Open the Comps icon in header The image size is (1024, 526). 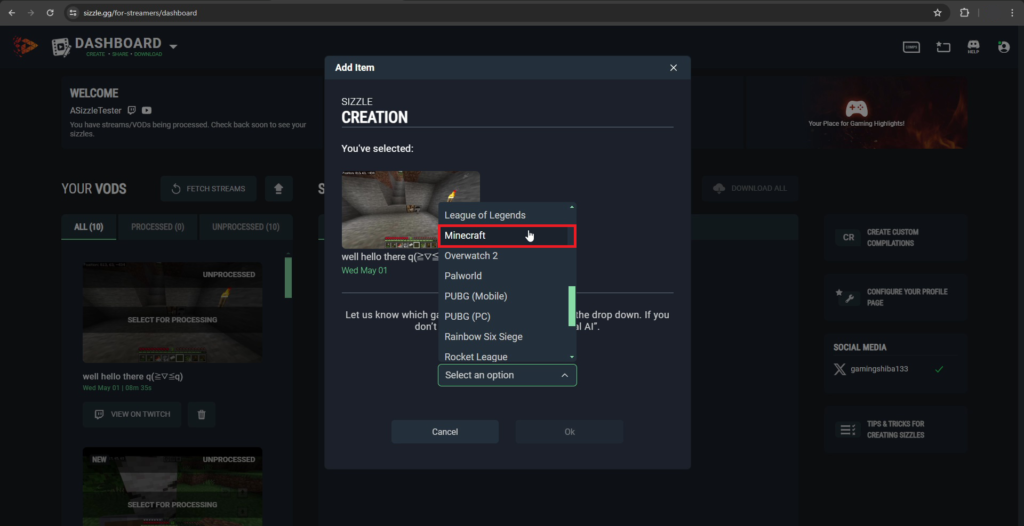pos(911,47)
